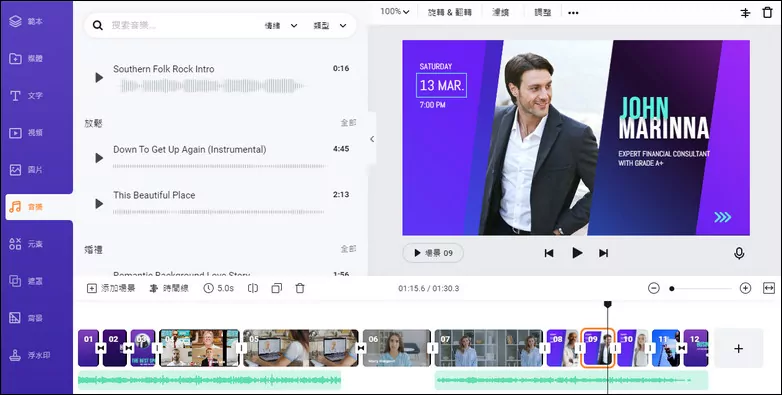782x395 pixels.
Task: Add transition between scenes 06 and 07
Action: 433,348
